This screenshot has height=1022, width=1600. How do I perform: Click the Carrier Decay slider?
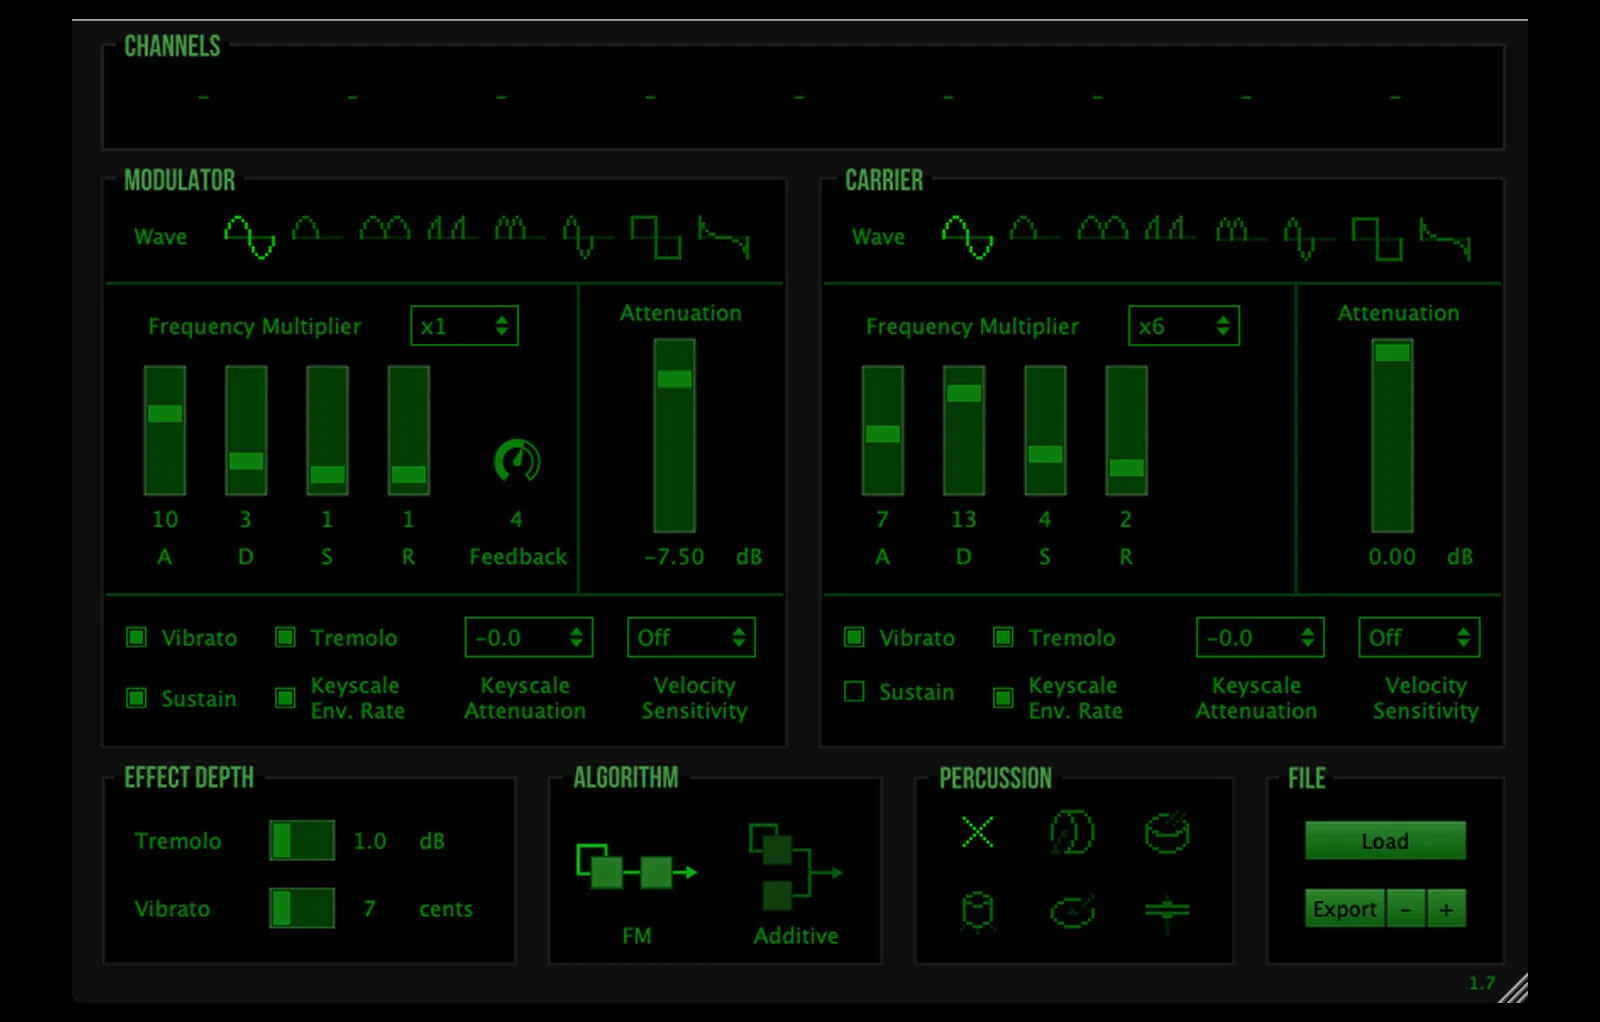click(x=964, y=430)
